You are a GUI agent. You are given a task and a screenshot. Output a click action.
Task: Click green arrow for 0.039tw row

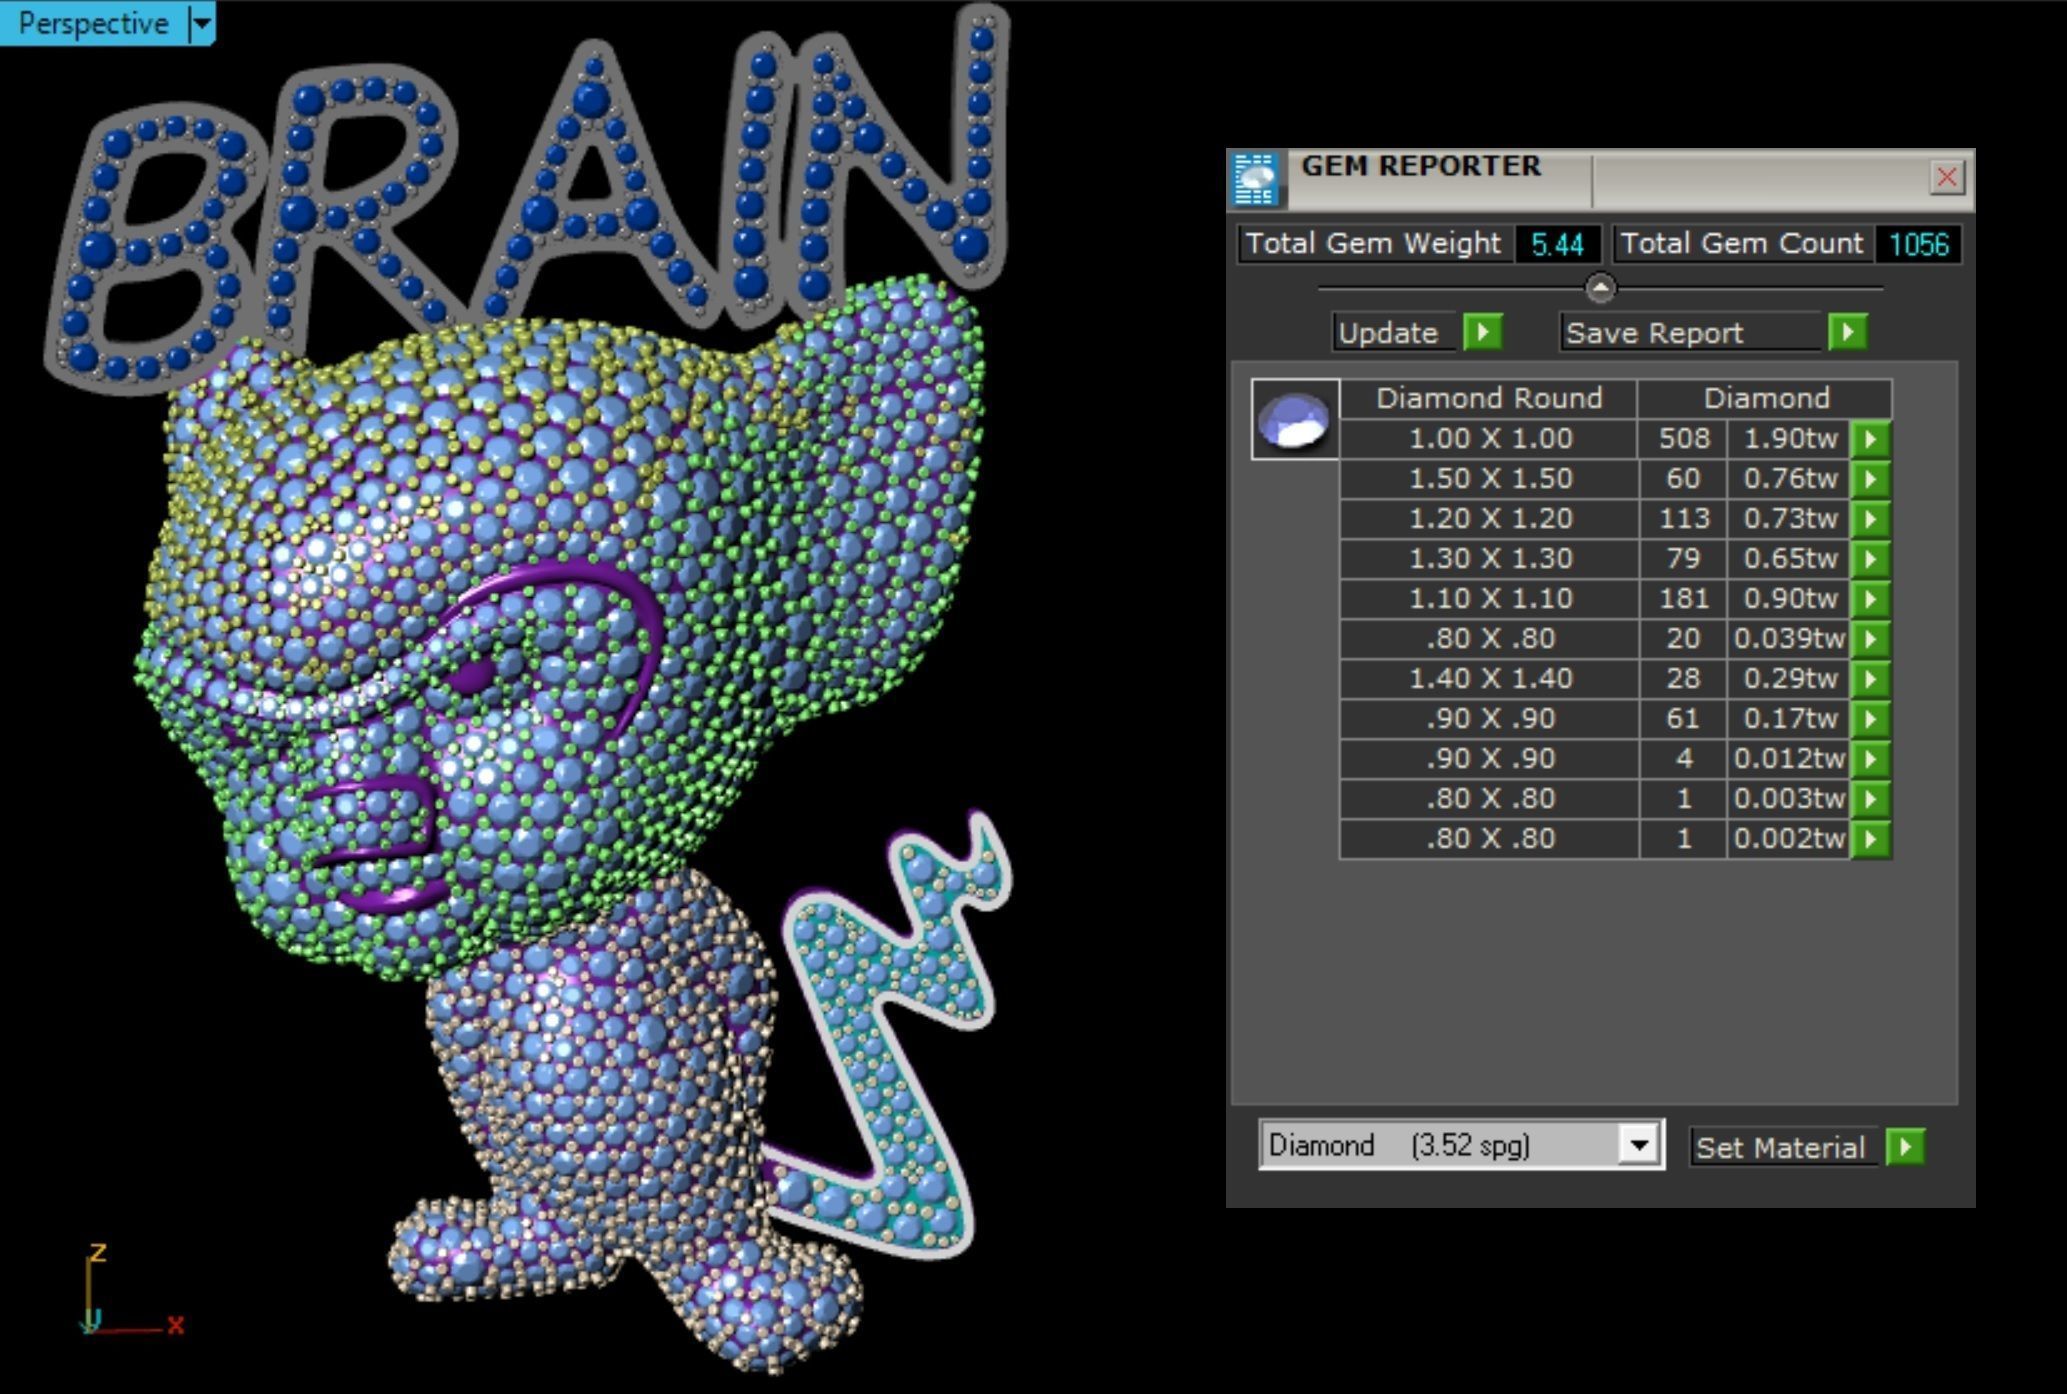(1870, 639)
